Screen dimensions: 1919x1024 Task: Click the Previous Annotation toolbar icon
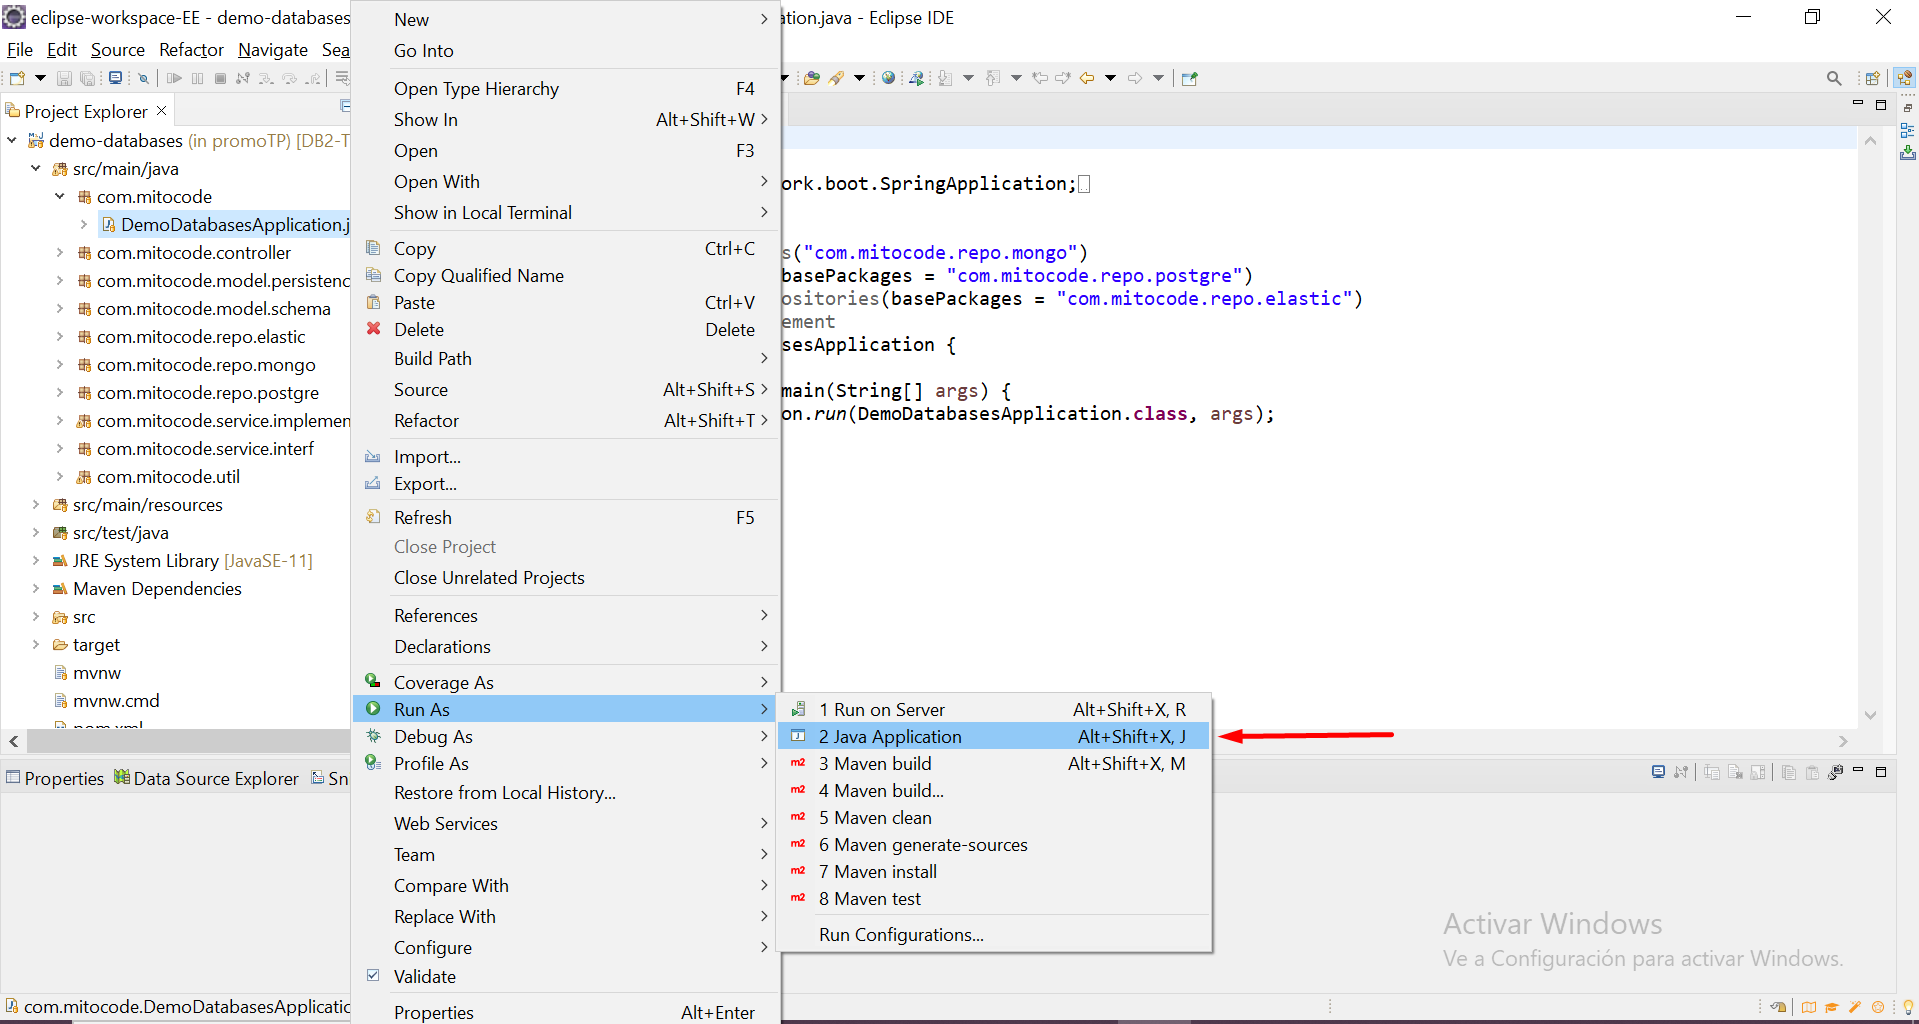[x=993, y=78]
